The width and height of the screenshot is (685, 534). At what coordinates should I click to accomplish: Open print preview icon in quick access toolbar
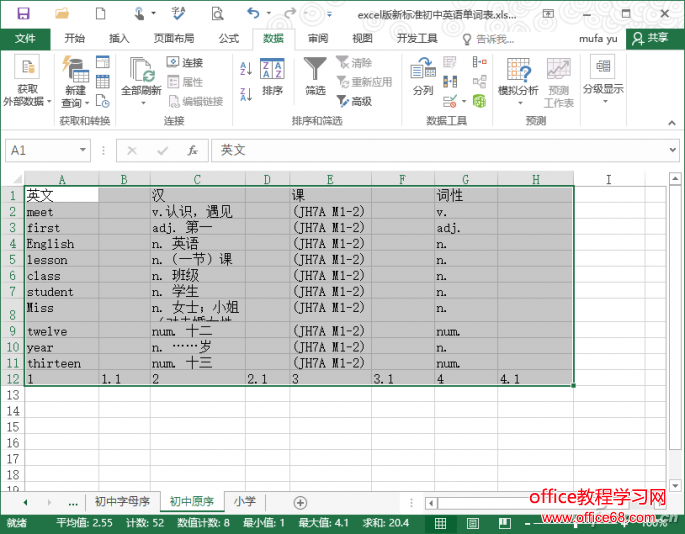point(217,14)
